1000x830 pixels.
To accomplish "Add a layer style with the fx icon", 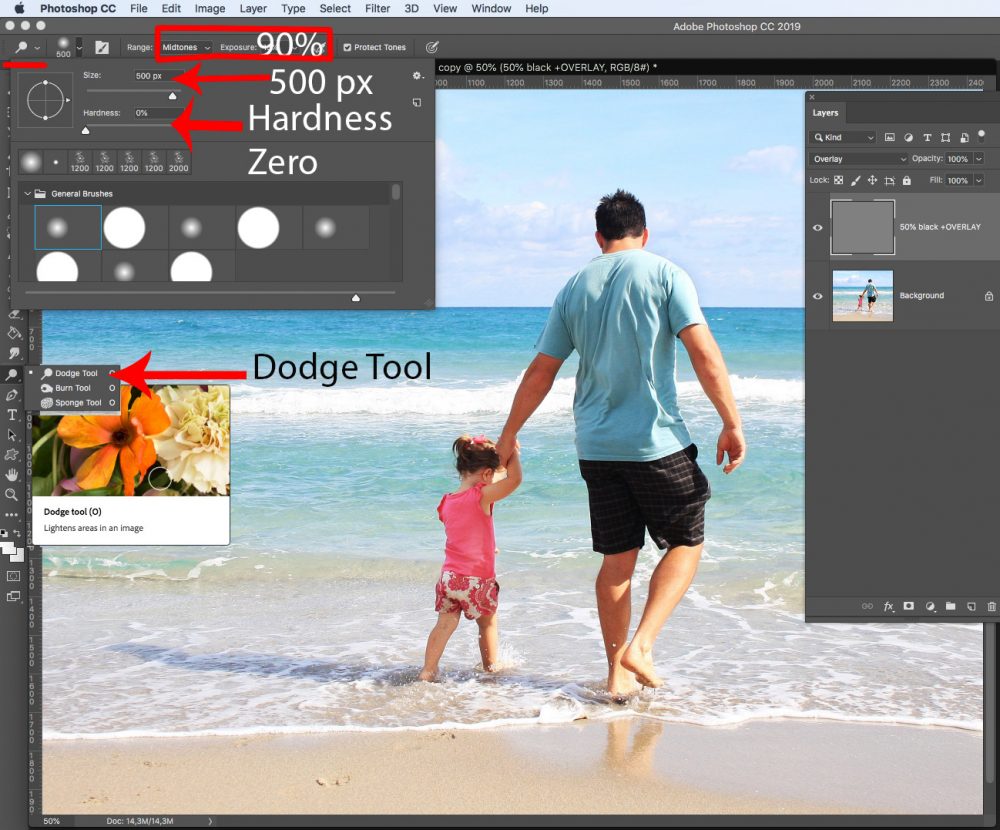I will tap(888, 606).
